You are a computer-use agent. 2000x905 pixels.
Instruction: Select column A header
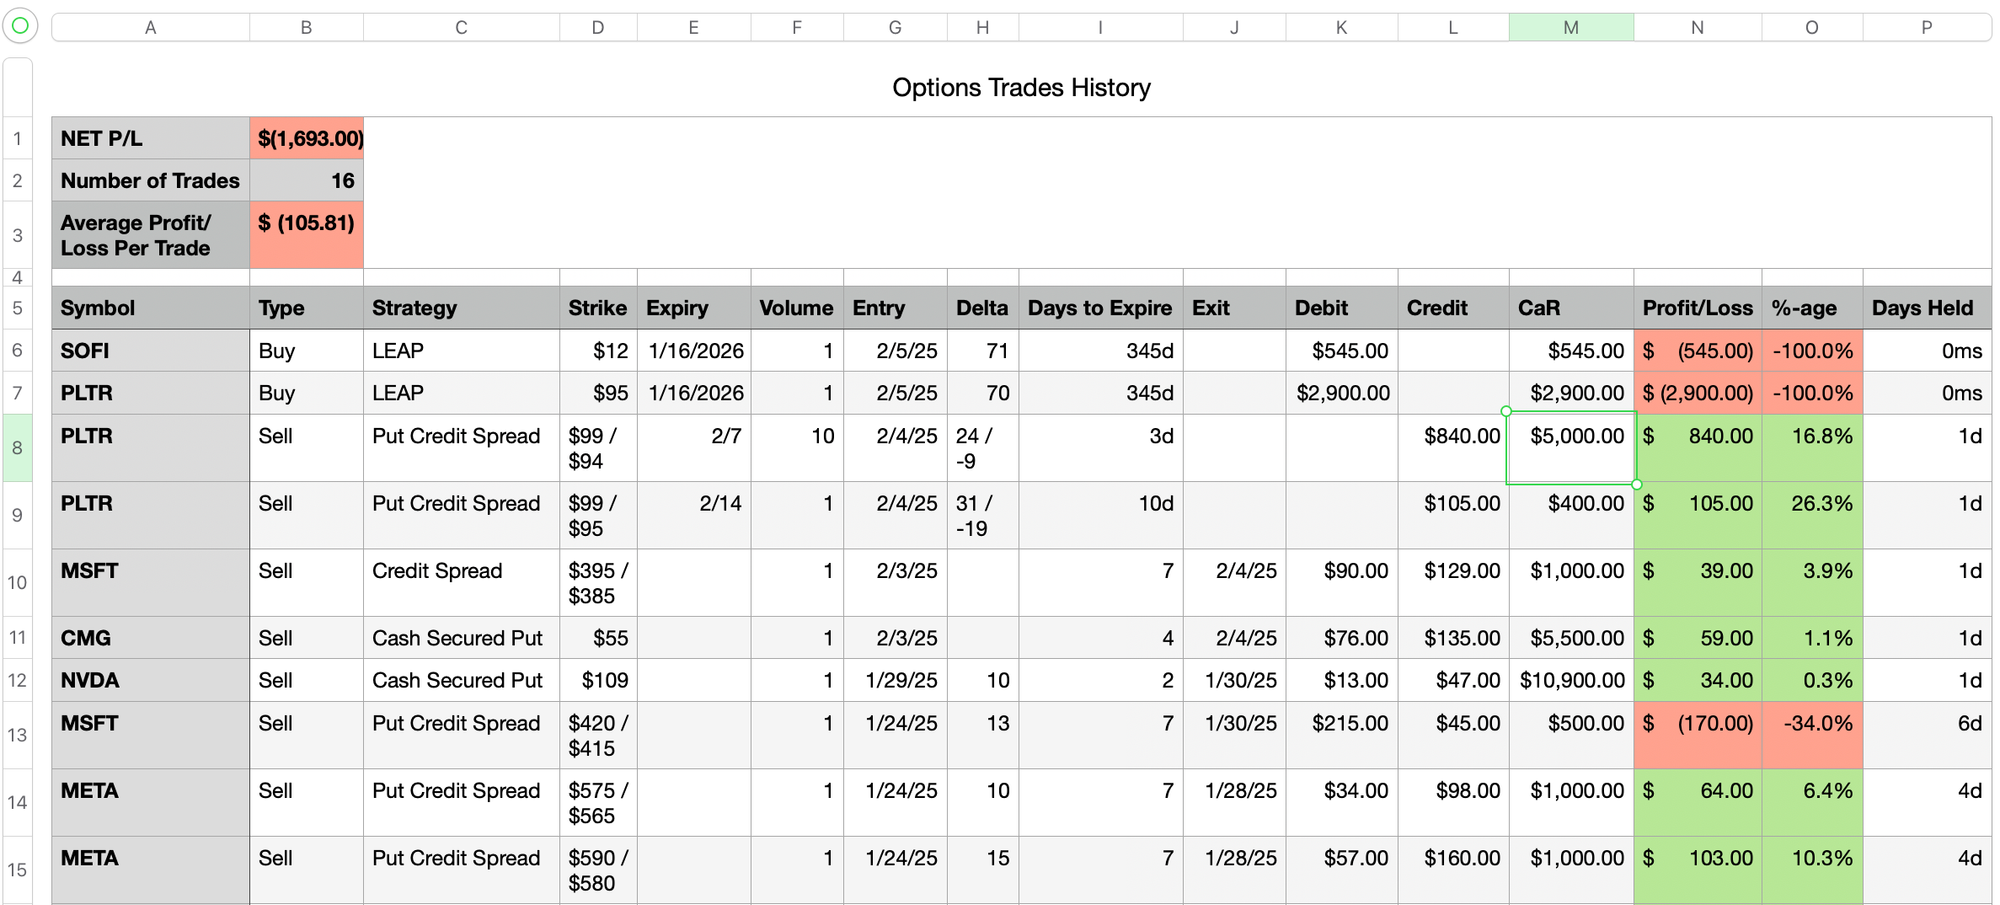(150, 28)
